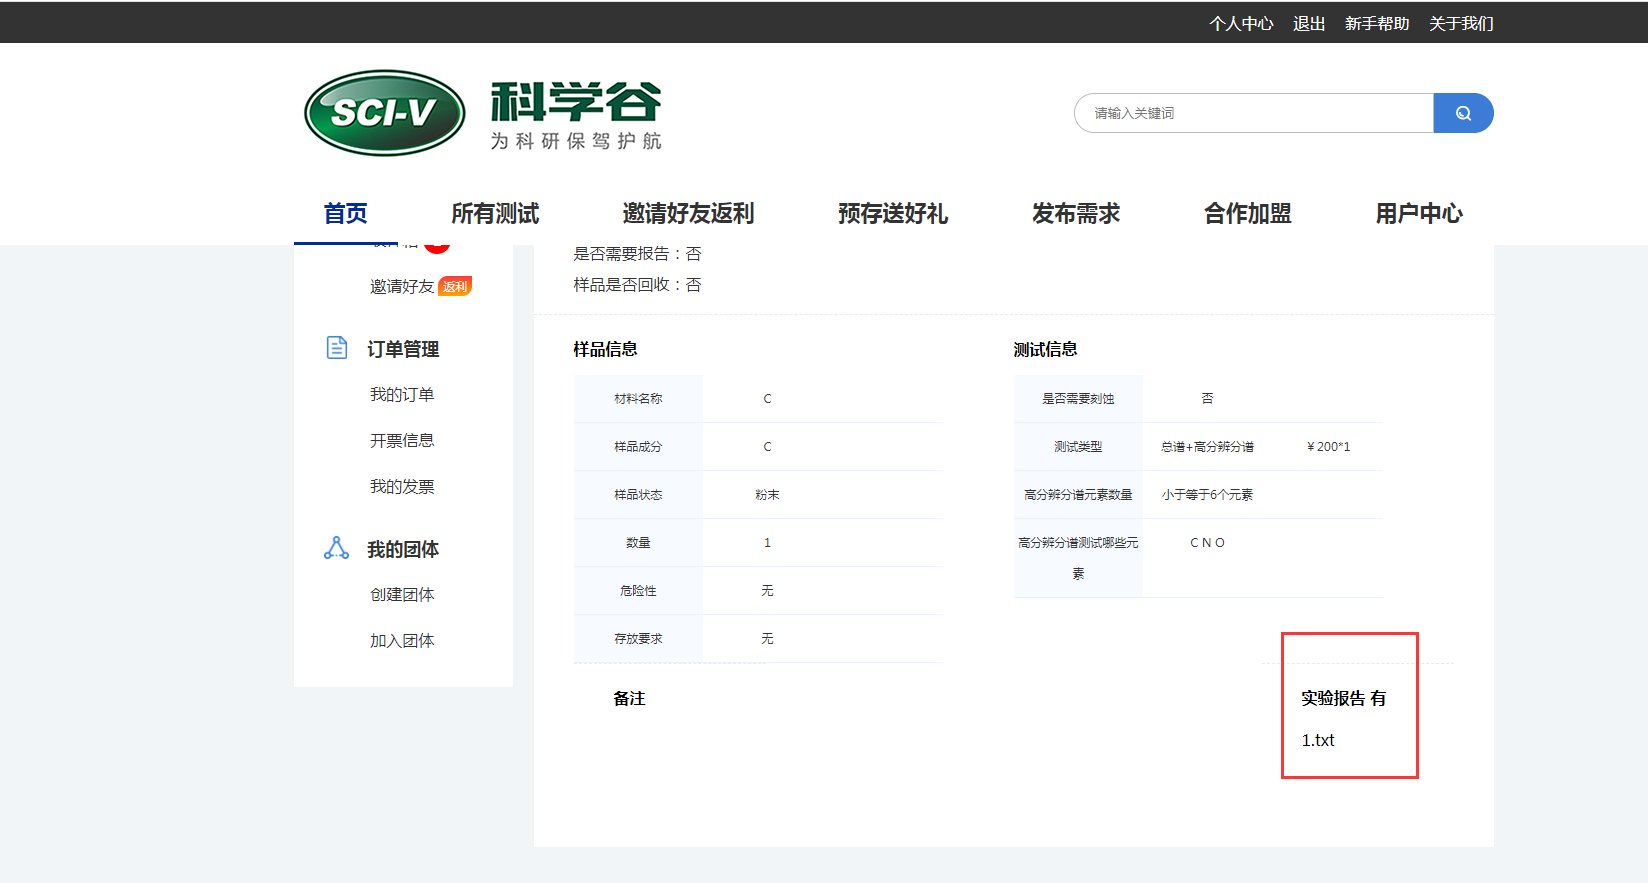
Task: Navigate to 合作加盟
Action: click(x=1247, y=213)
